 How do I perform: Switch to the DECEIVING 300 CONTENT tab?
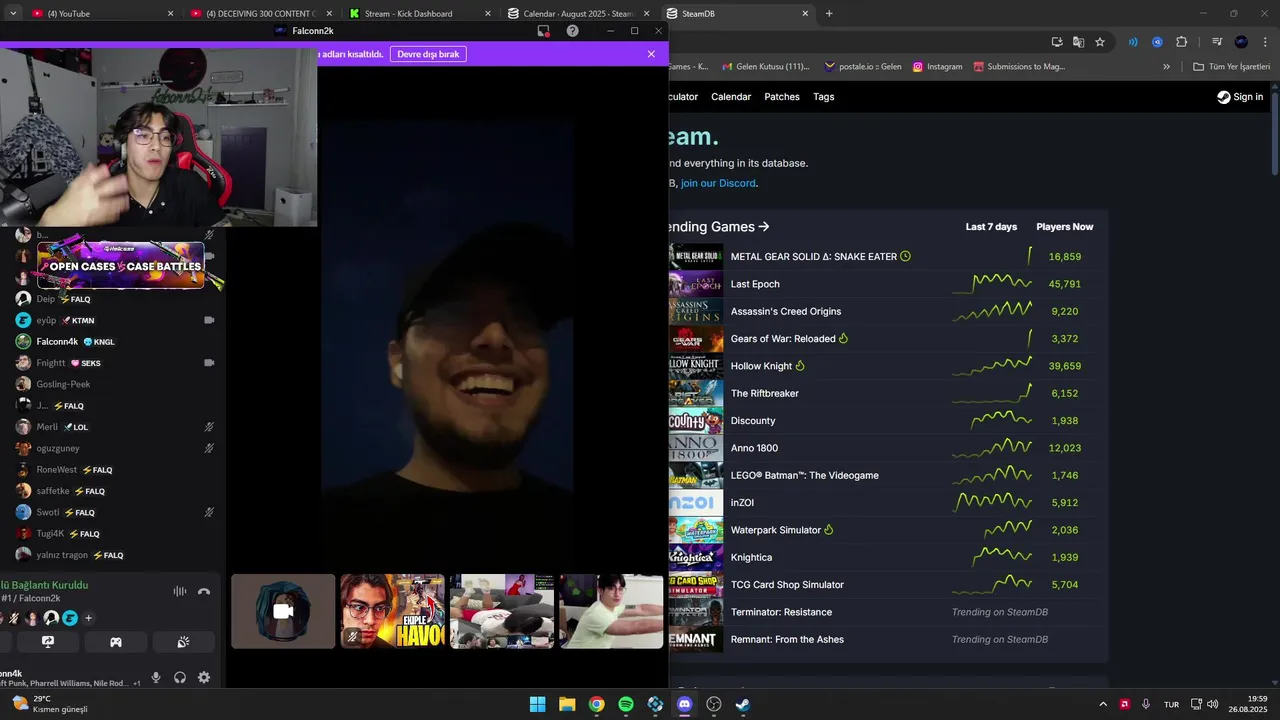pos(260,13)
